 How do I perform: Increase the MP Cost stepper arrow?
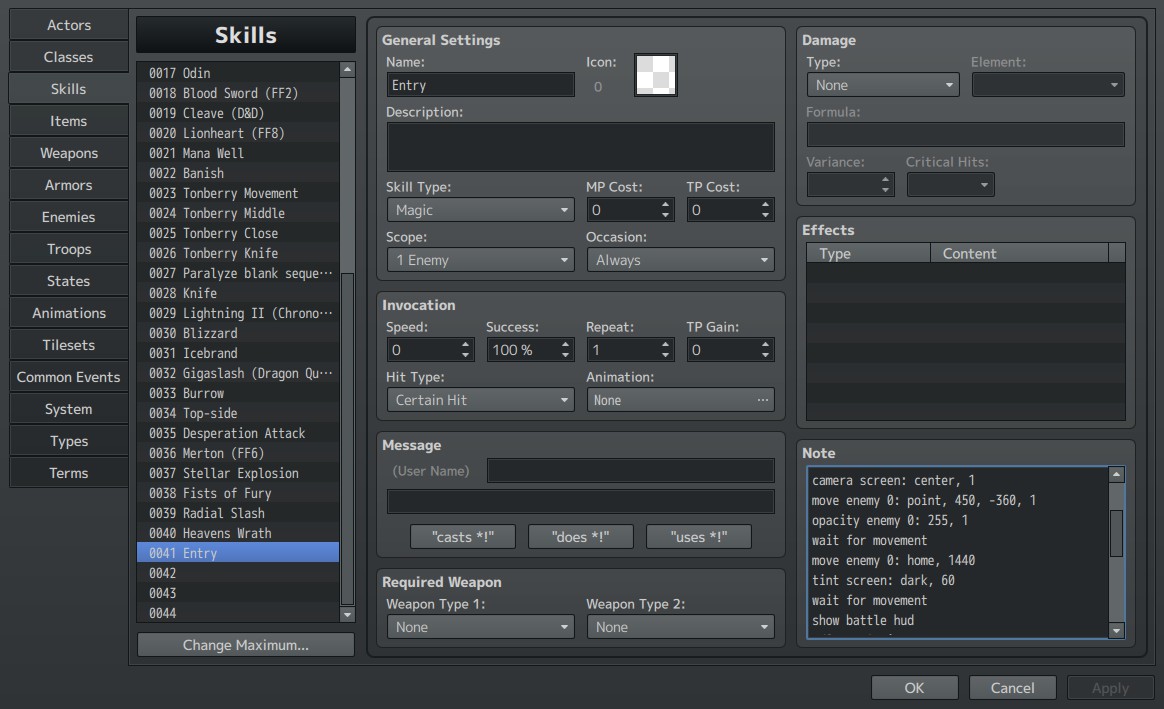(x=665, y=205)
